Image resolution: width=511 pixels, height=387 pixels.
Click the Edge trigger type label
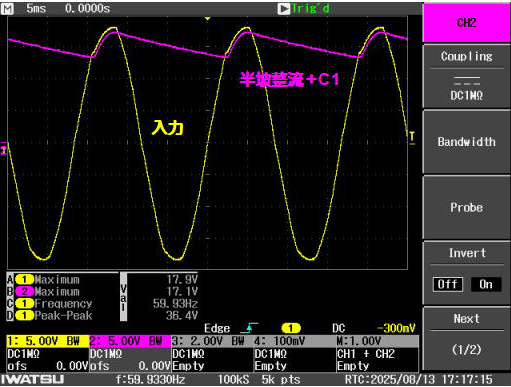click(217, 328)
